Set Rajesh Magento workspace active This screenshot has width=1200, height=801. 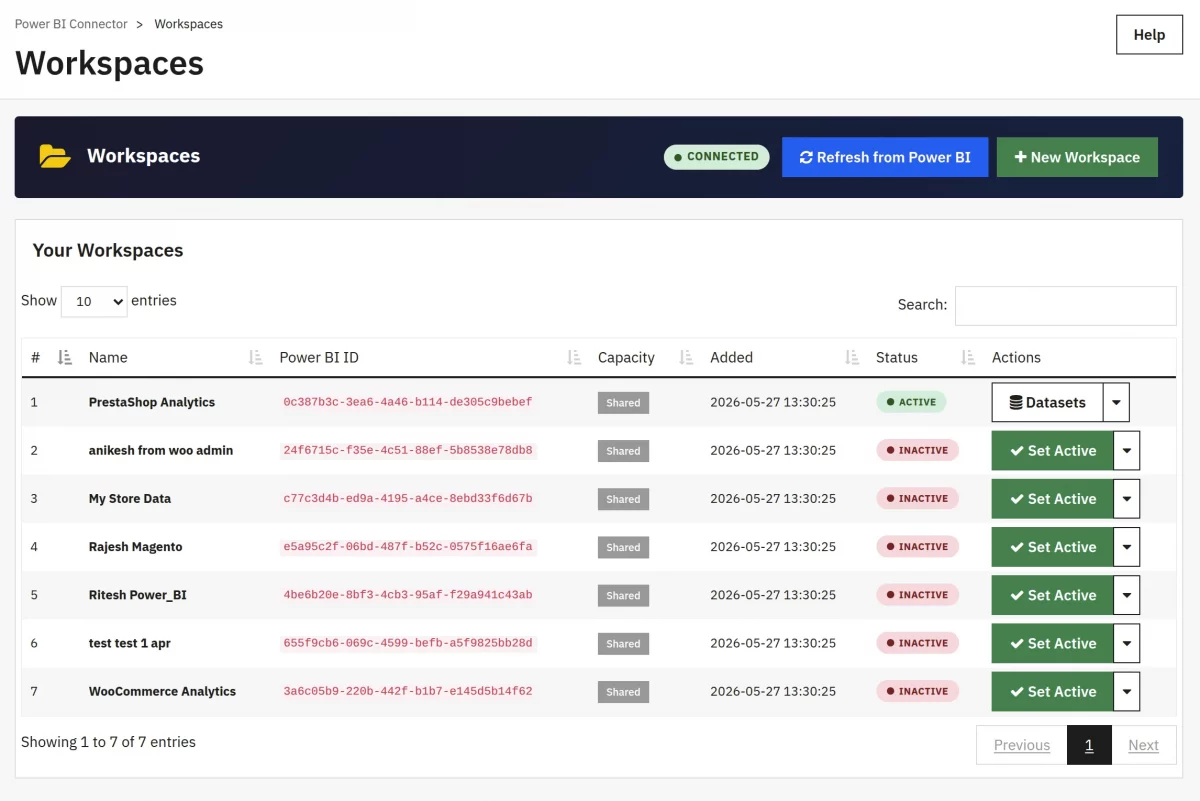pyautogui.click(x=1052, y=547)
